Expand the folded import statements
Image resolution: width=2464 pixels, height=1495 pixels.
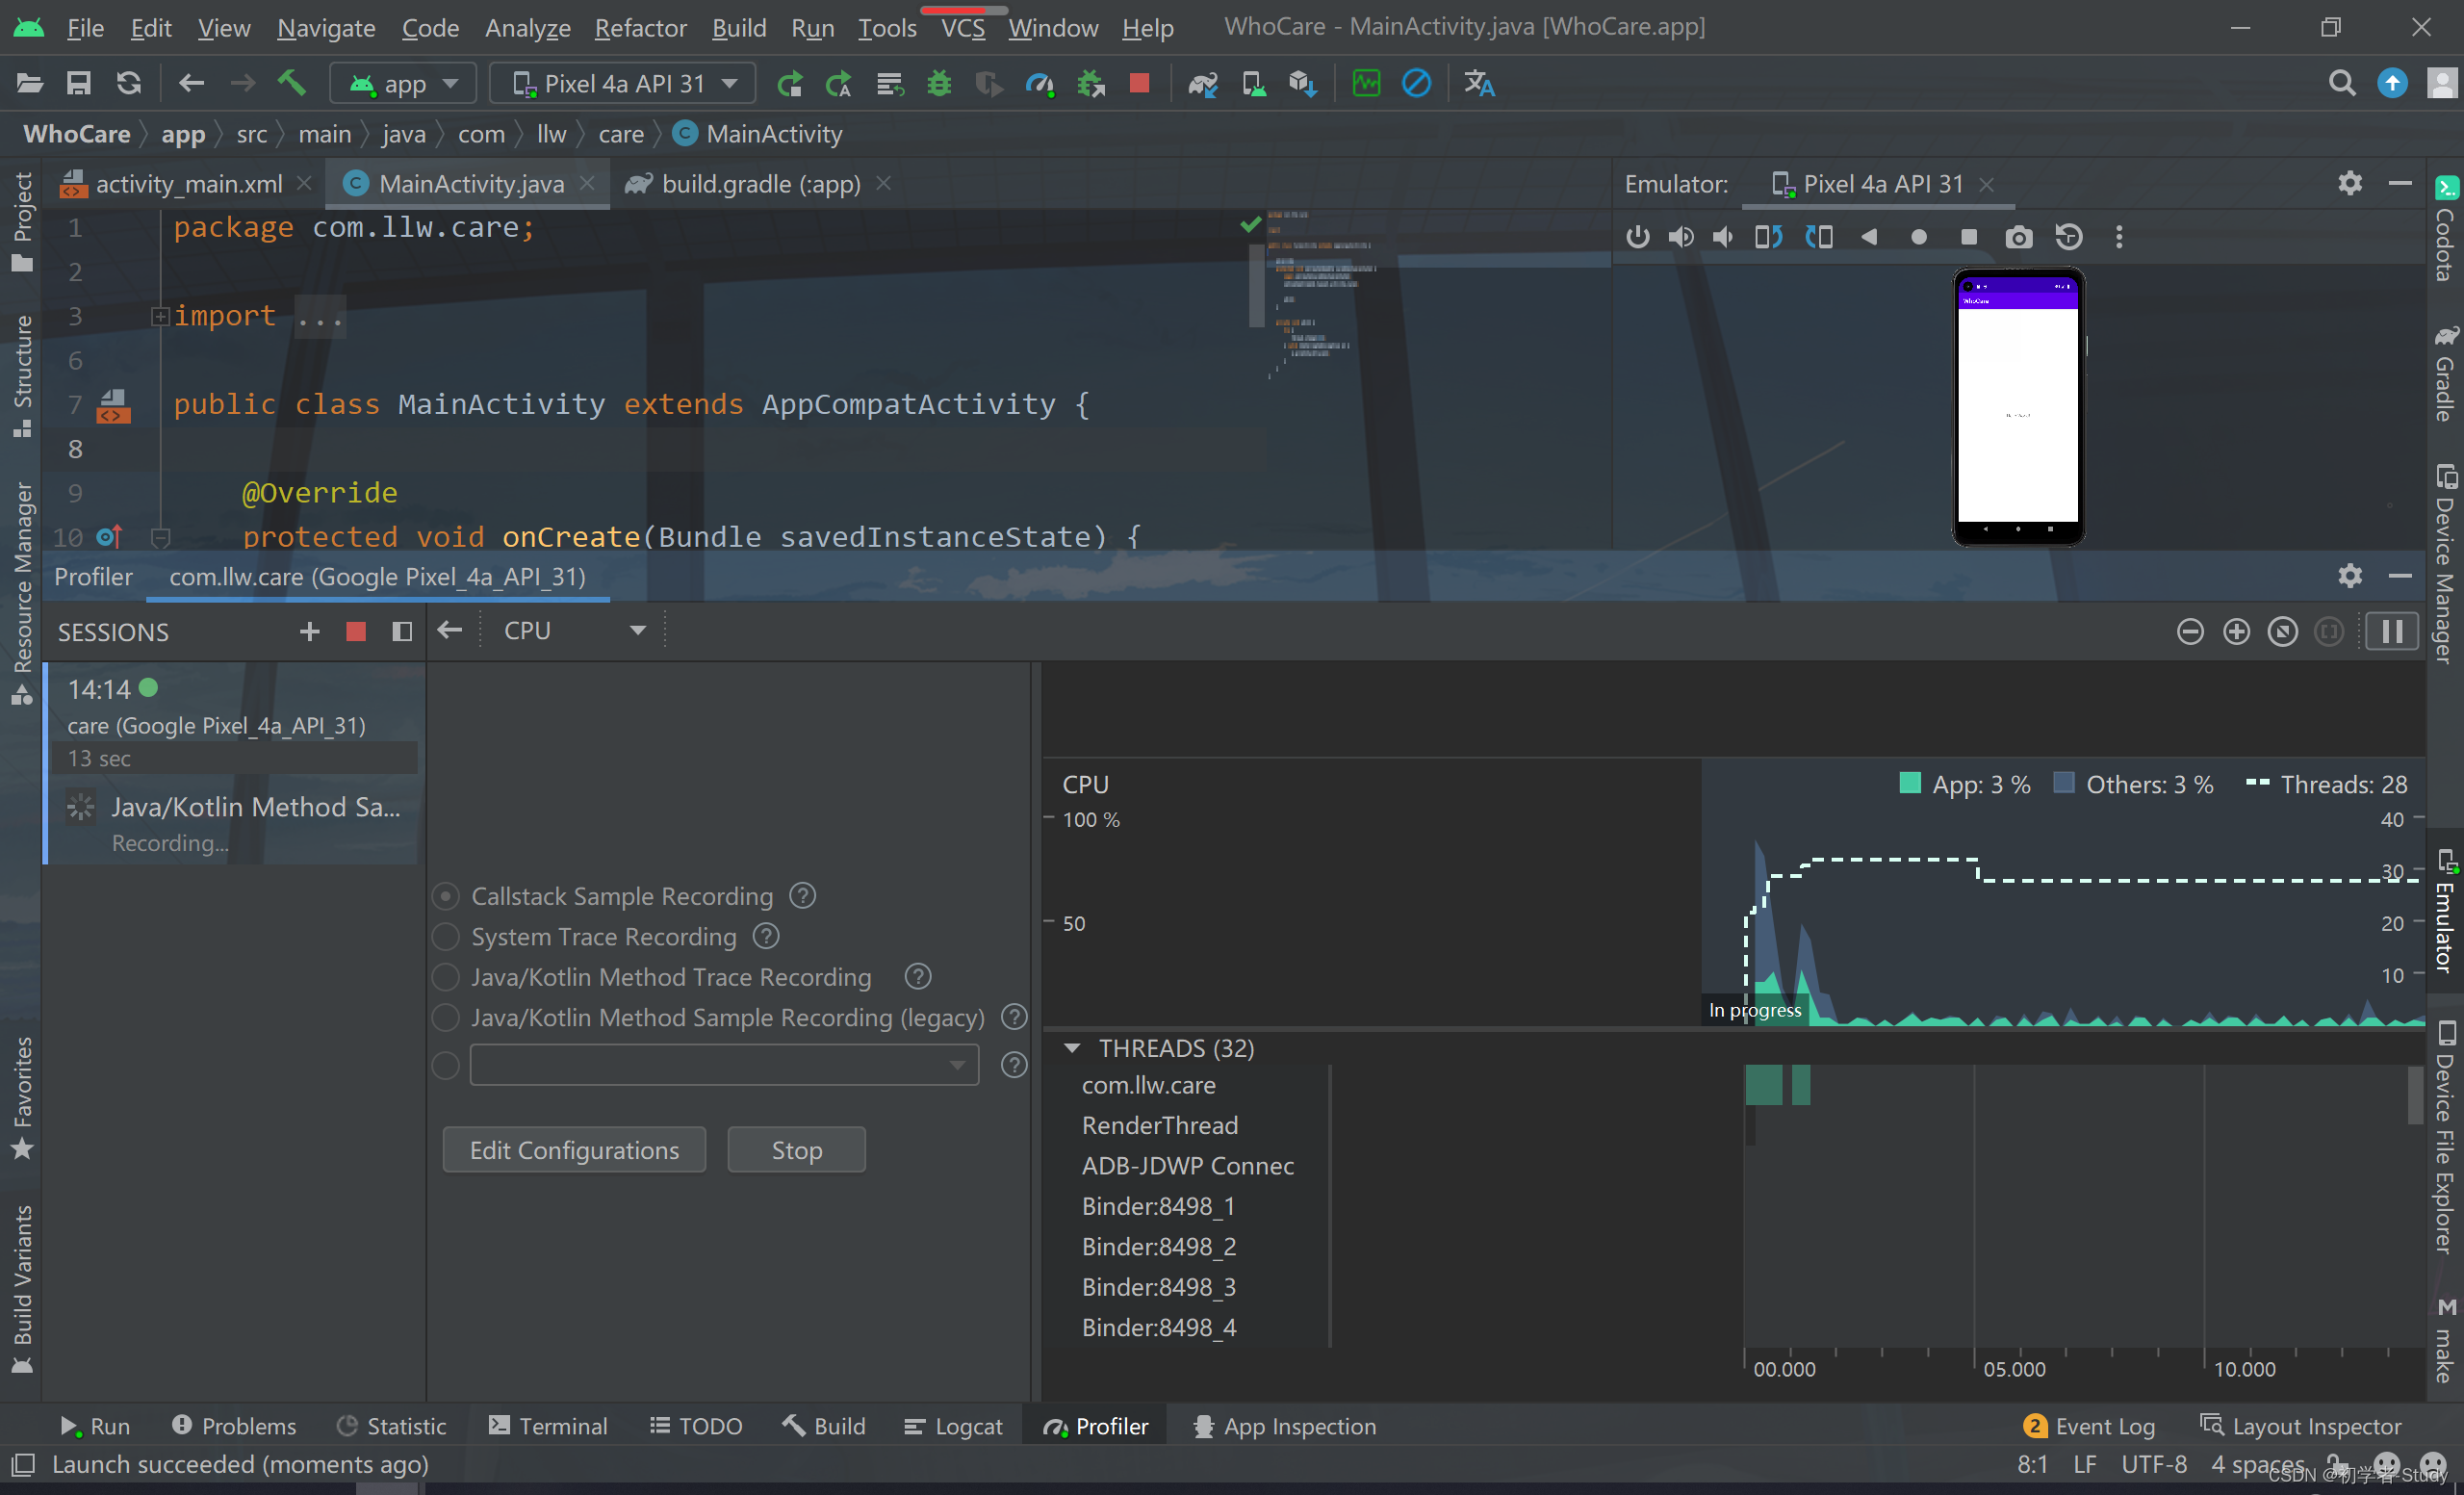coord(160,316)
